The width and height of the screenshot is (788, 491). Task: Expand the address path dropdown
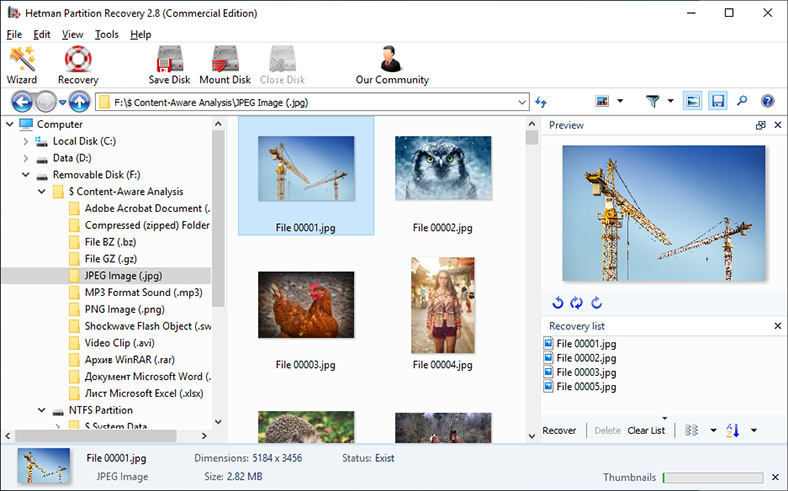522,103
